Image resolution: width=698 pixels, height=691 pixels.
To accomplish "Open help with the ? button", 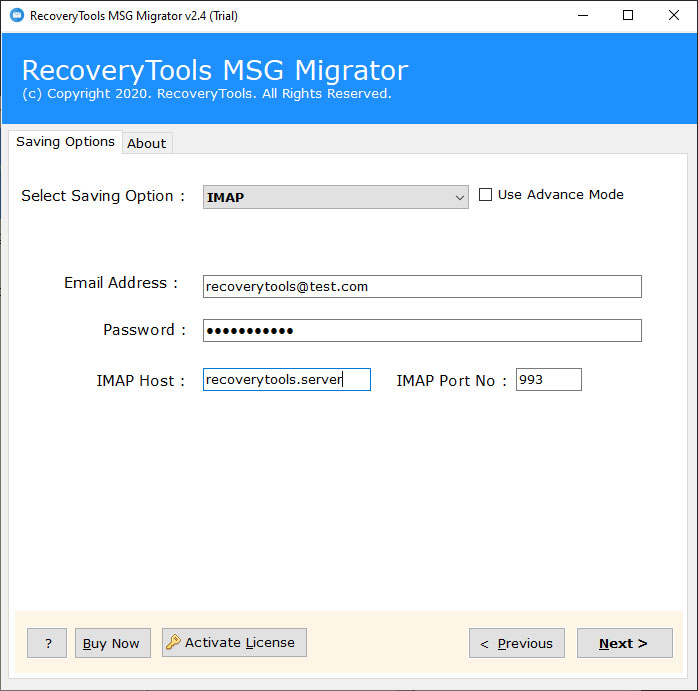I will click(x=47, y=643).
